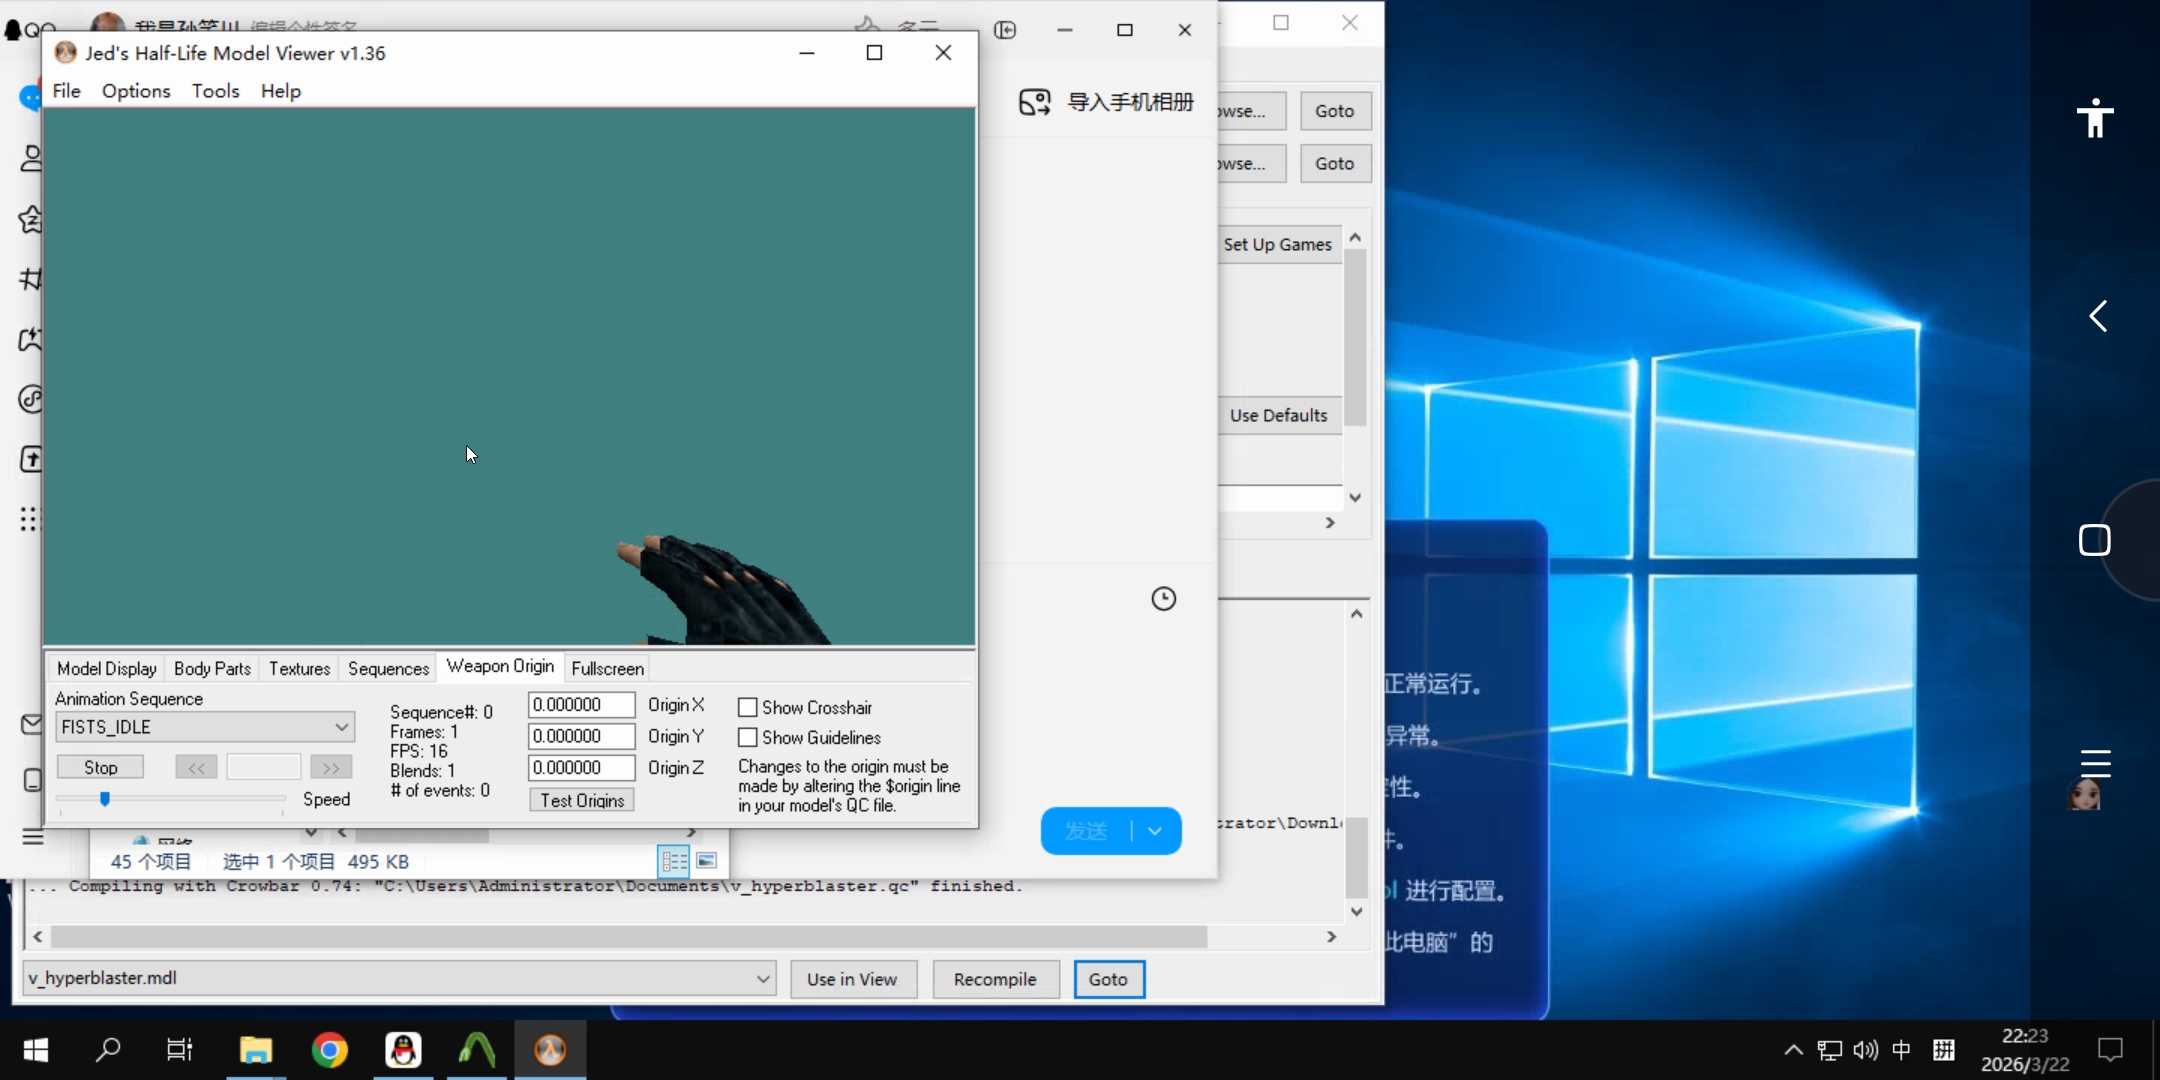Click the chat history clock icon

[x=1163, y=599]
